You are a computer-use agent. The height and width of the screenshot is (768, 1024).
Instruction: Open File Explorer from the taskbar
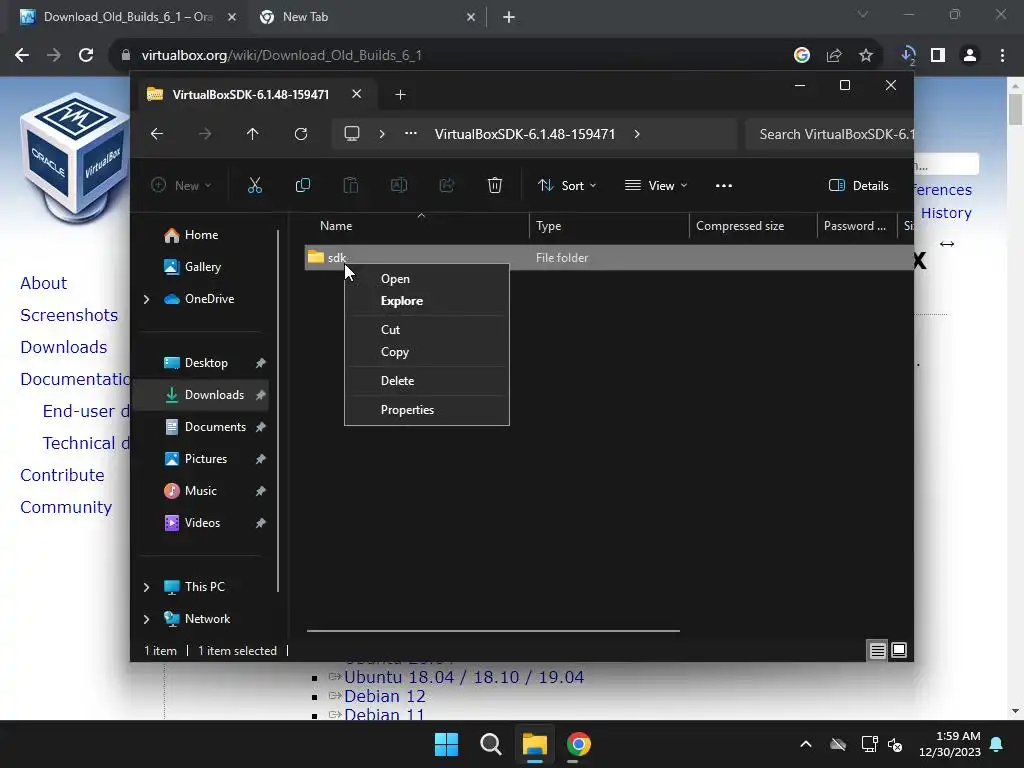click(534, 744)
